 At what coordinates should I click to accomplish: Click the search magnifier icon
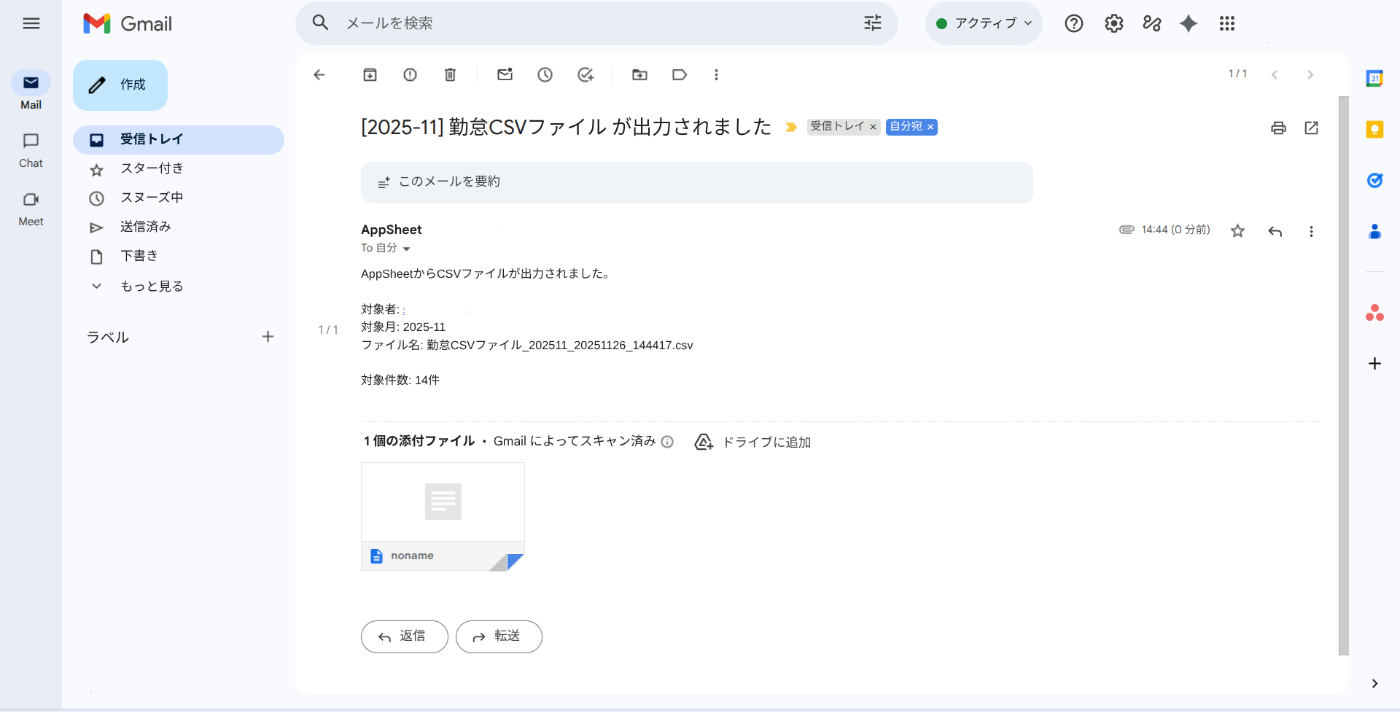(x=320, y=22)
